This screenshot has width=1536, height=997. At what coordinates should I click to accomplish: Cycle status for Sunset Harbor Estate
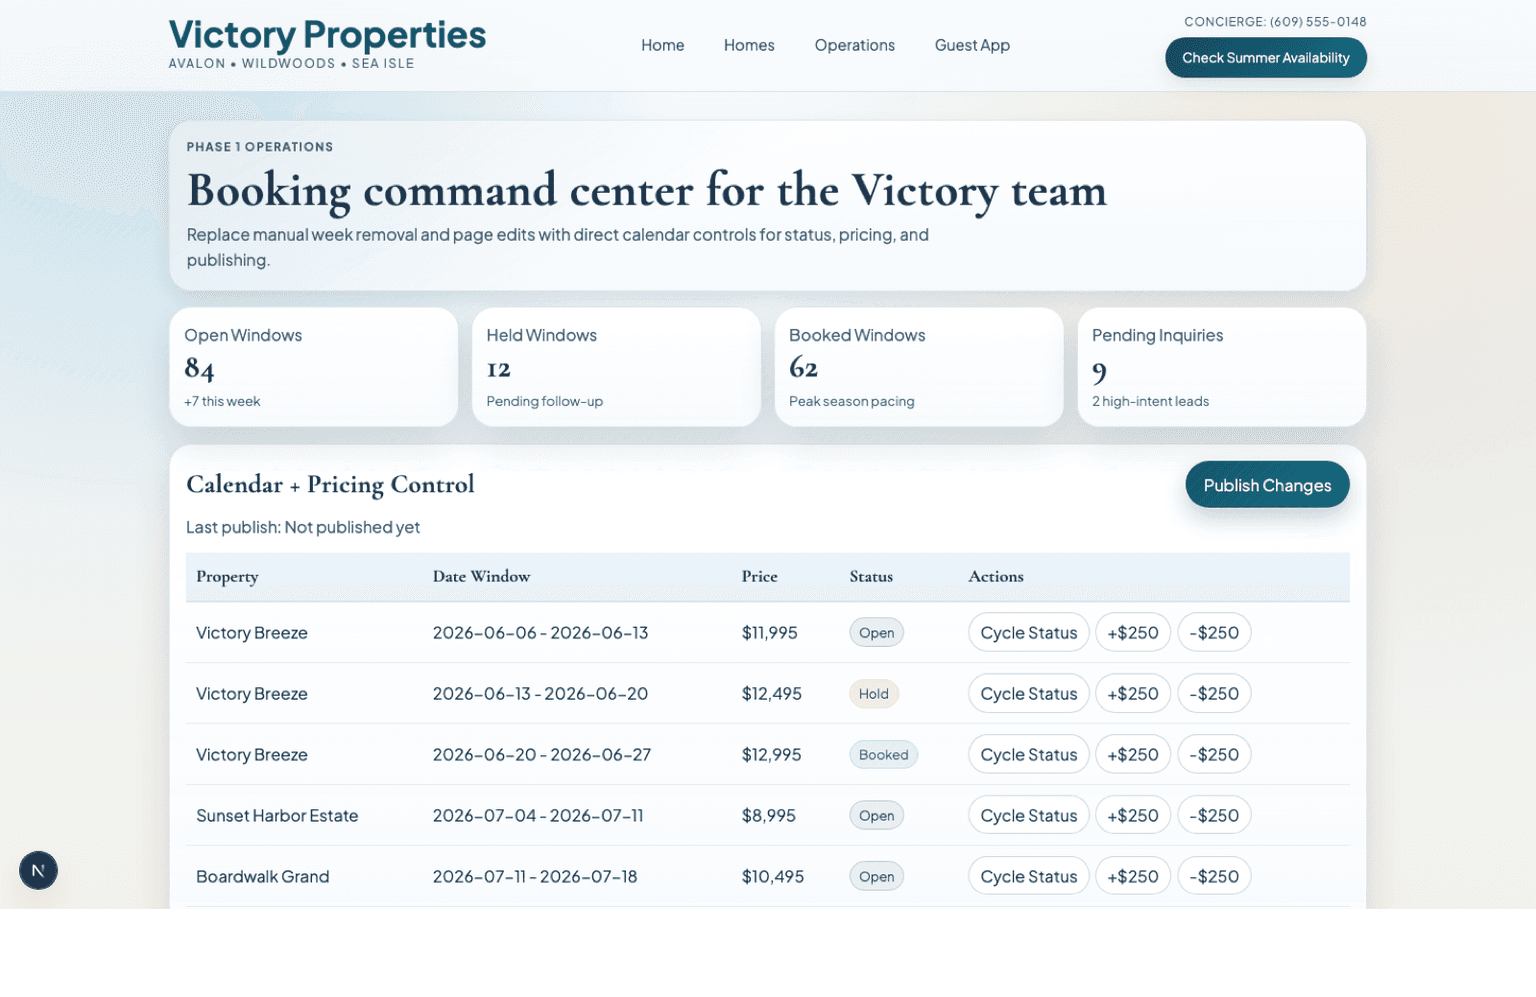[x=1028, y=816]
